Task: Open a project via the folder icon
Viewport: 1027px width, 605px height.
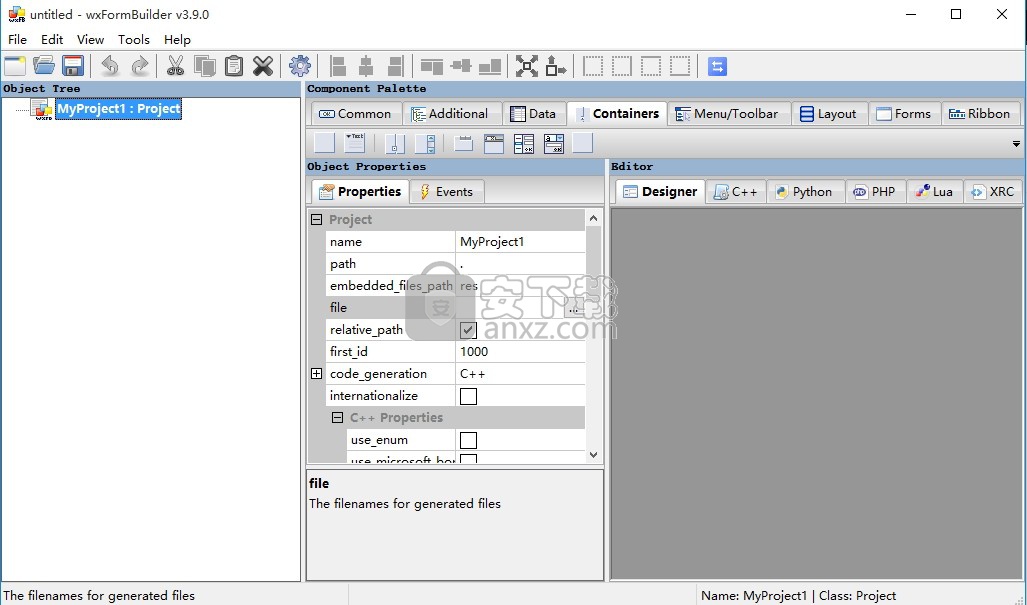Action: (44, 66)
